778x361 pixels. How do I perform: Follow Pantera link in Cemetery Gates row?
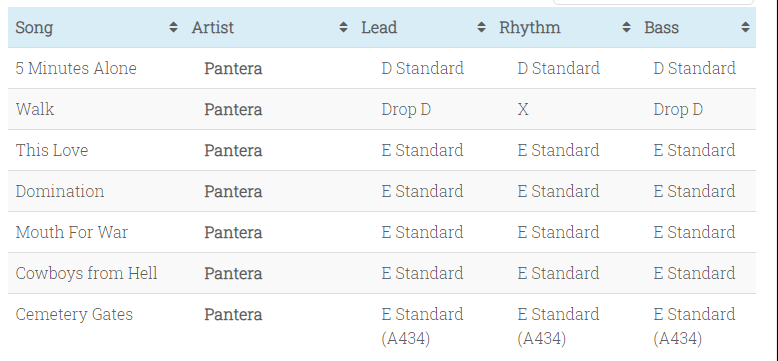tap(233, 314)
